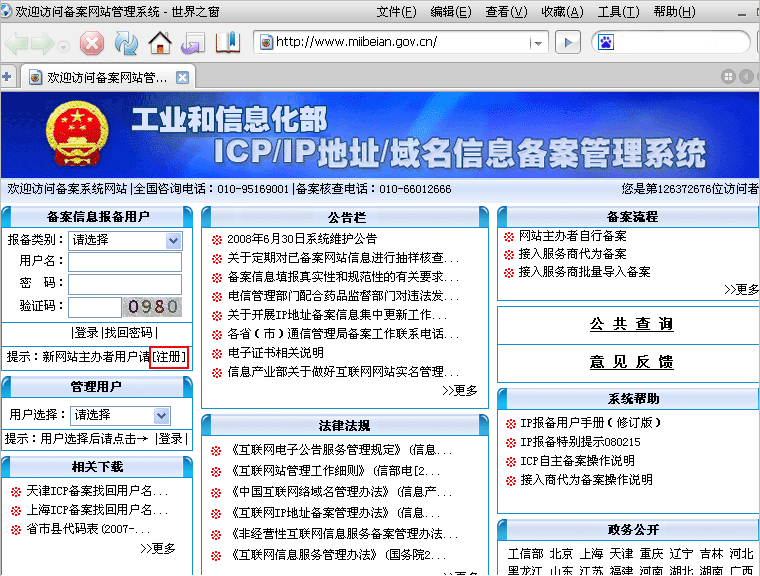This screenshot has width=760, height=576.
Task: Click the Refresh page icon
Action: pyautogui.click(x=126, y=43)
